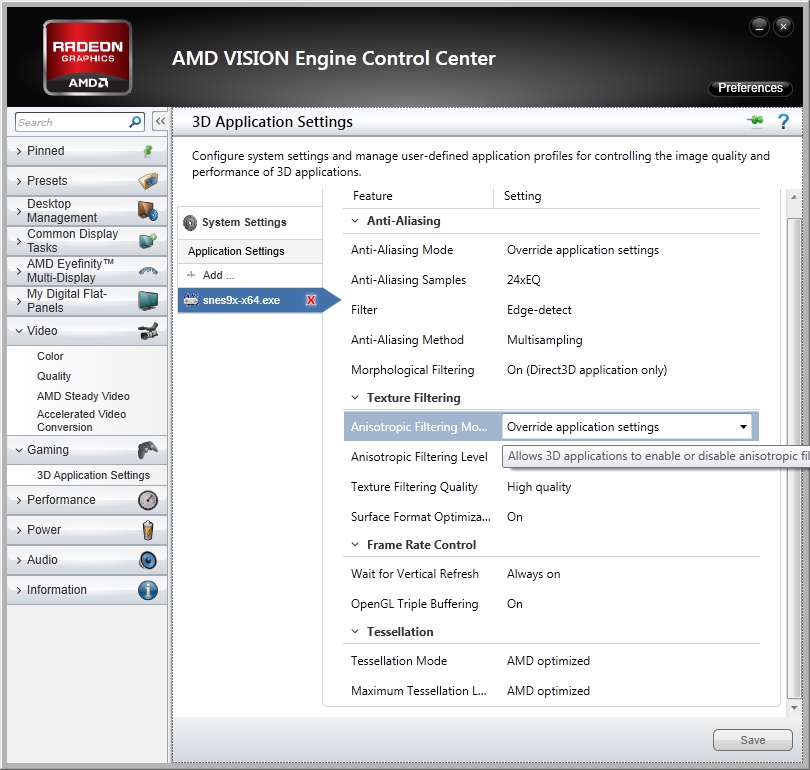Expand the Desktop Management section

[19, 211]
